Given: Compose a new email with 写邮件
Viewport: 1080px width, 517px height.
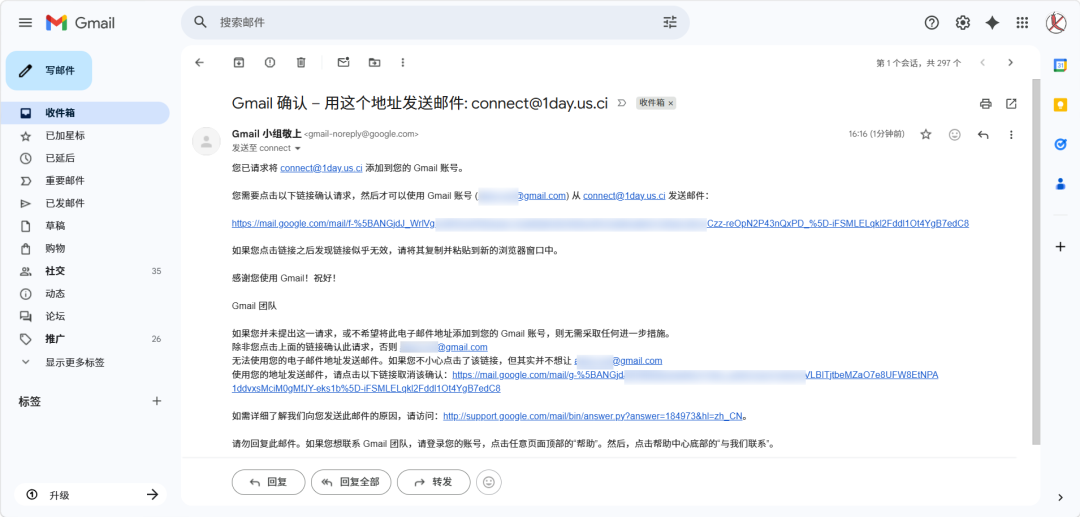Looking at the screenshot, I should pyautogui.click(x=49, y=70).
